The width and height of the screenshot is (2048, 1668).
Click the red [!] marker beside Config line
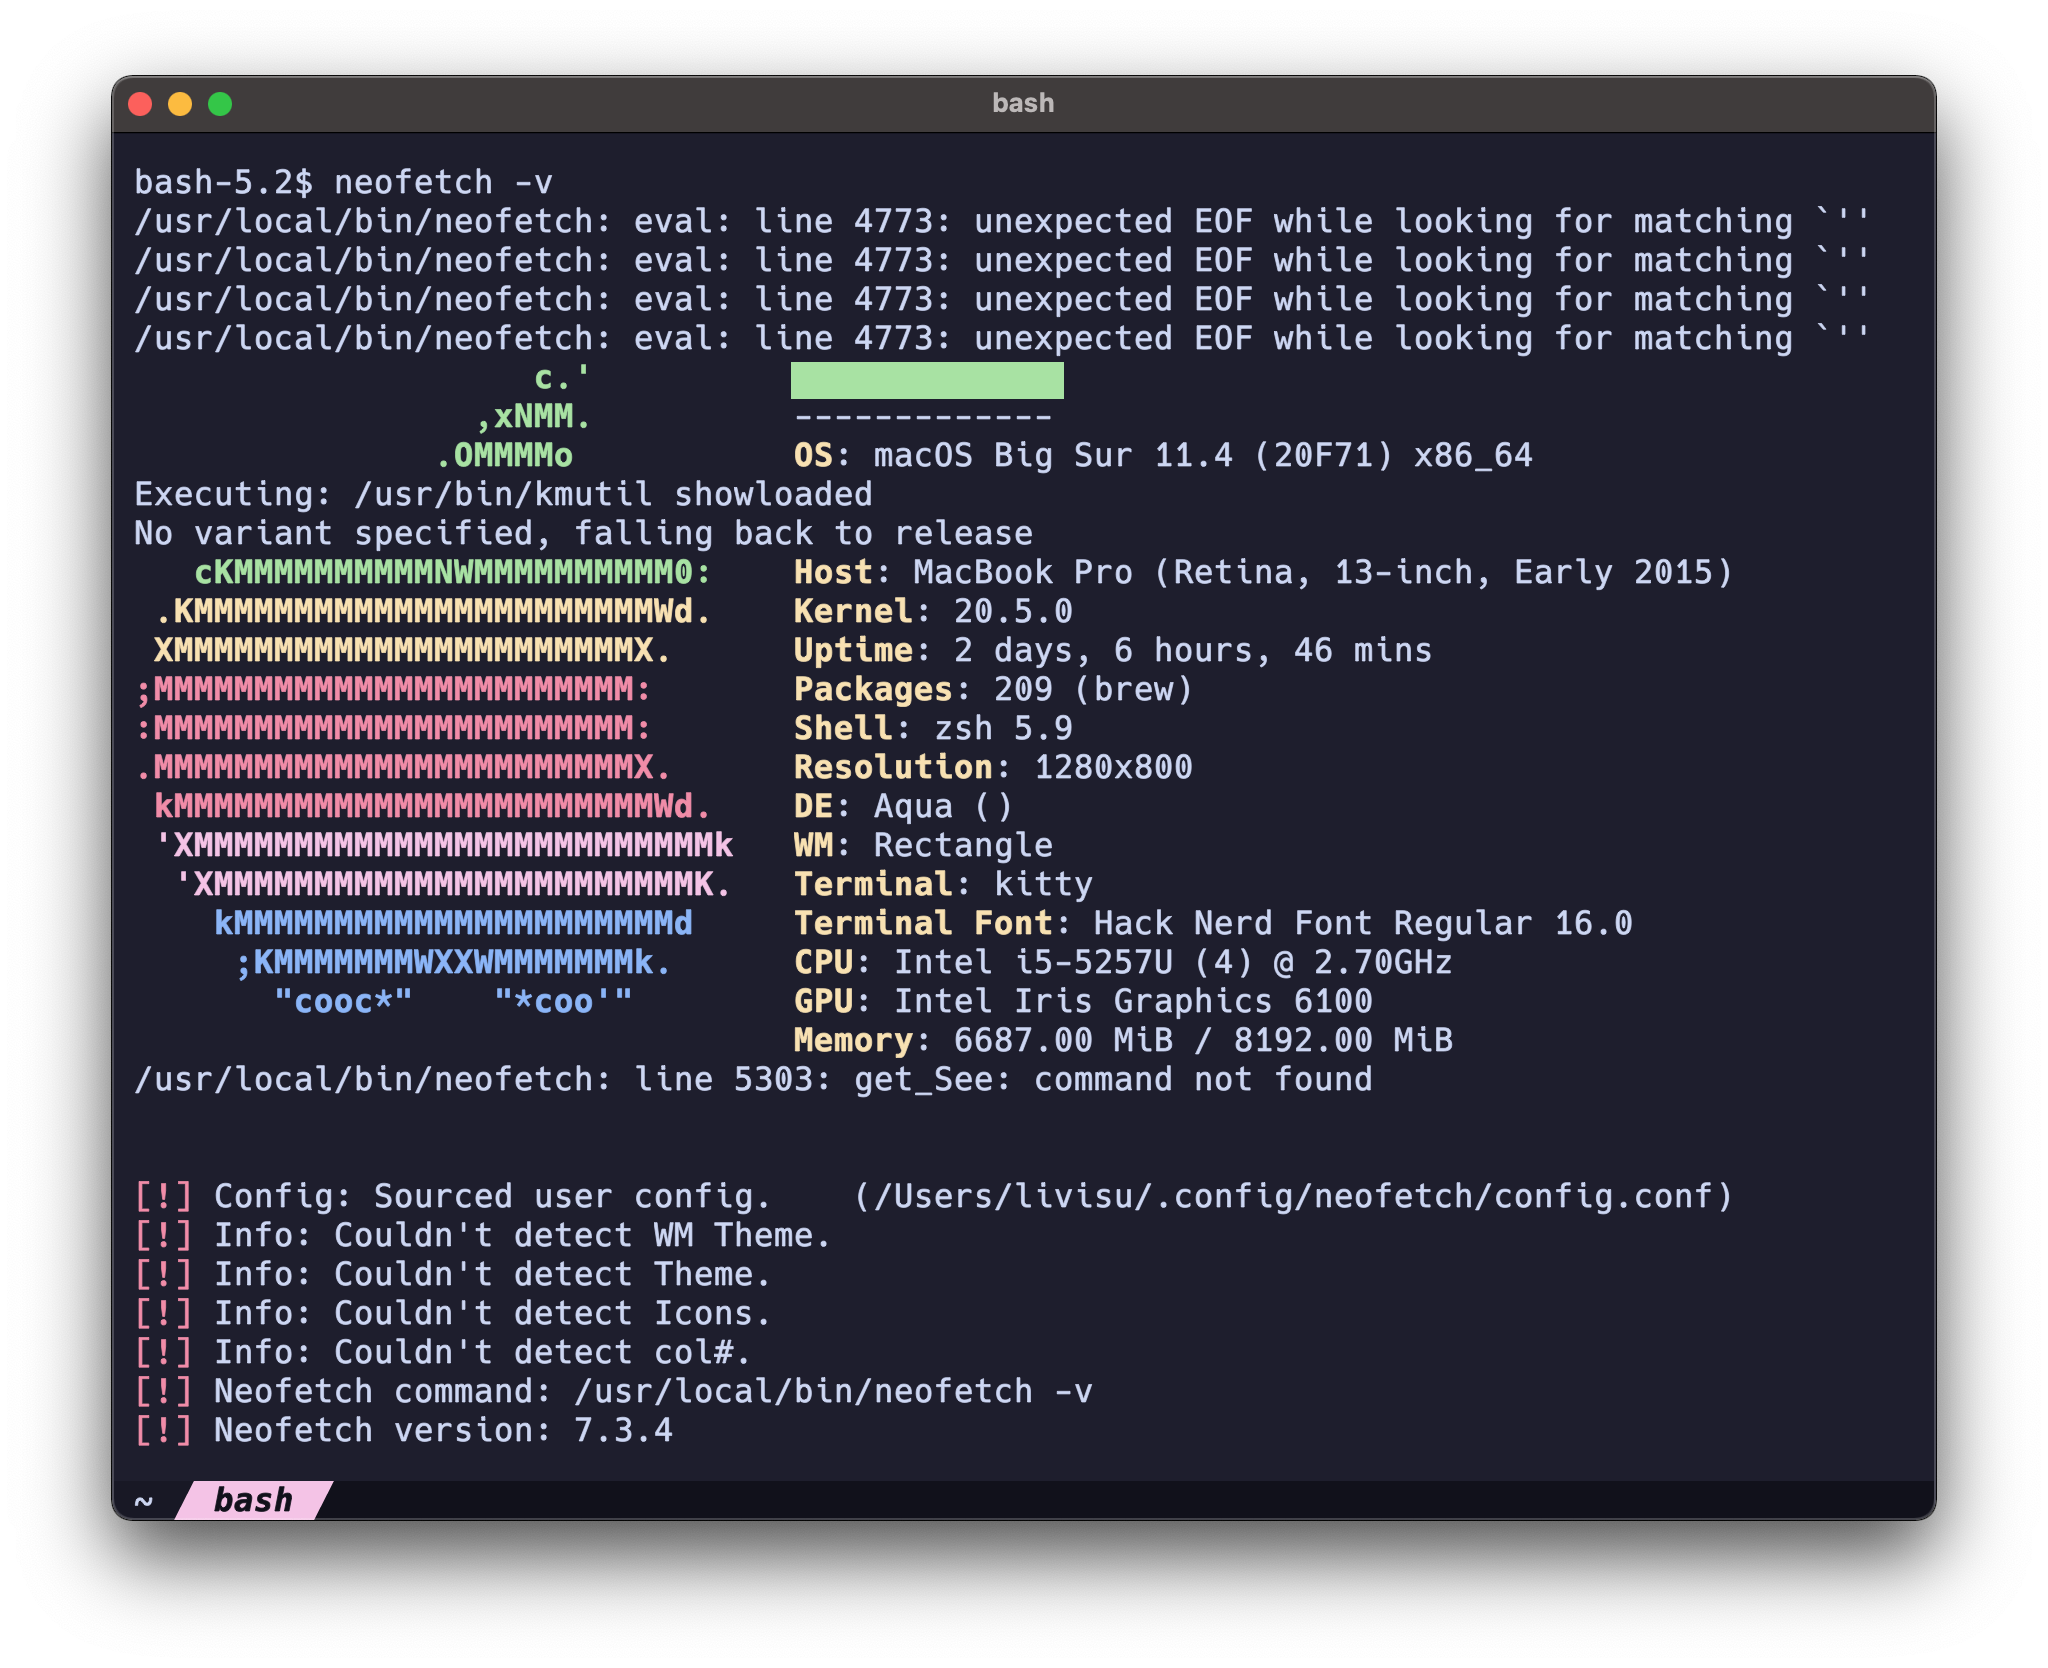pyautogui.click(x=163, y=1196)
